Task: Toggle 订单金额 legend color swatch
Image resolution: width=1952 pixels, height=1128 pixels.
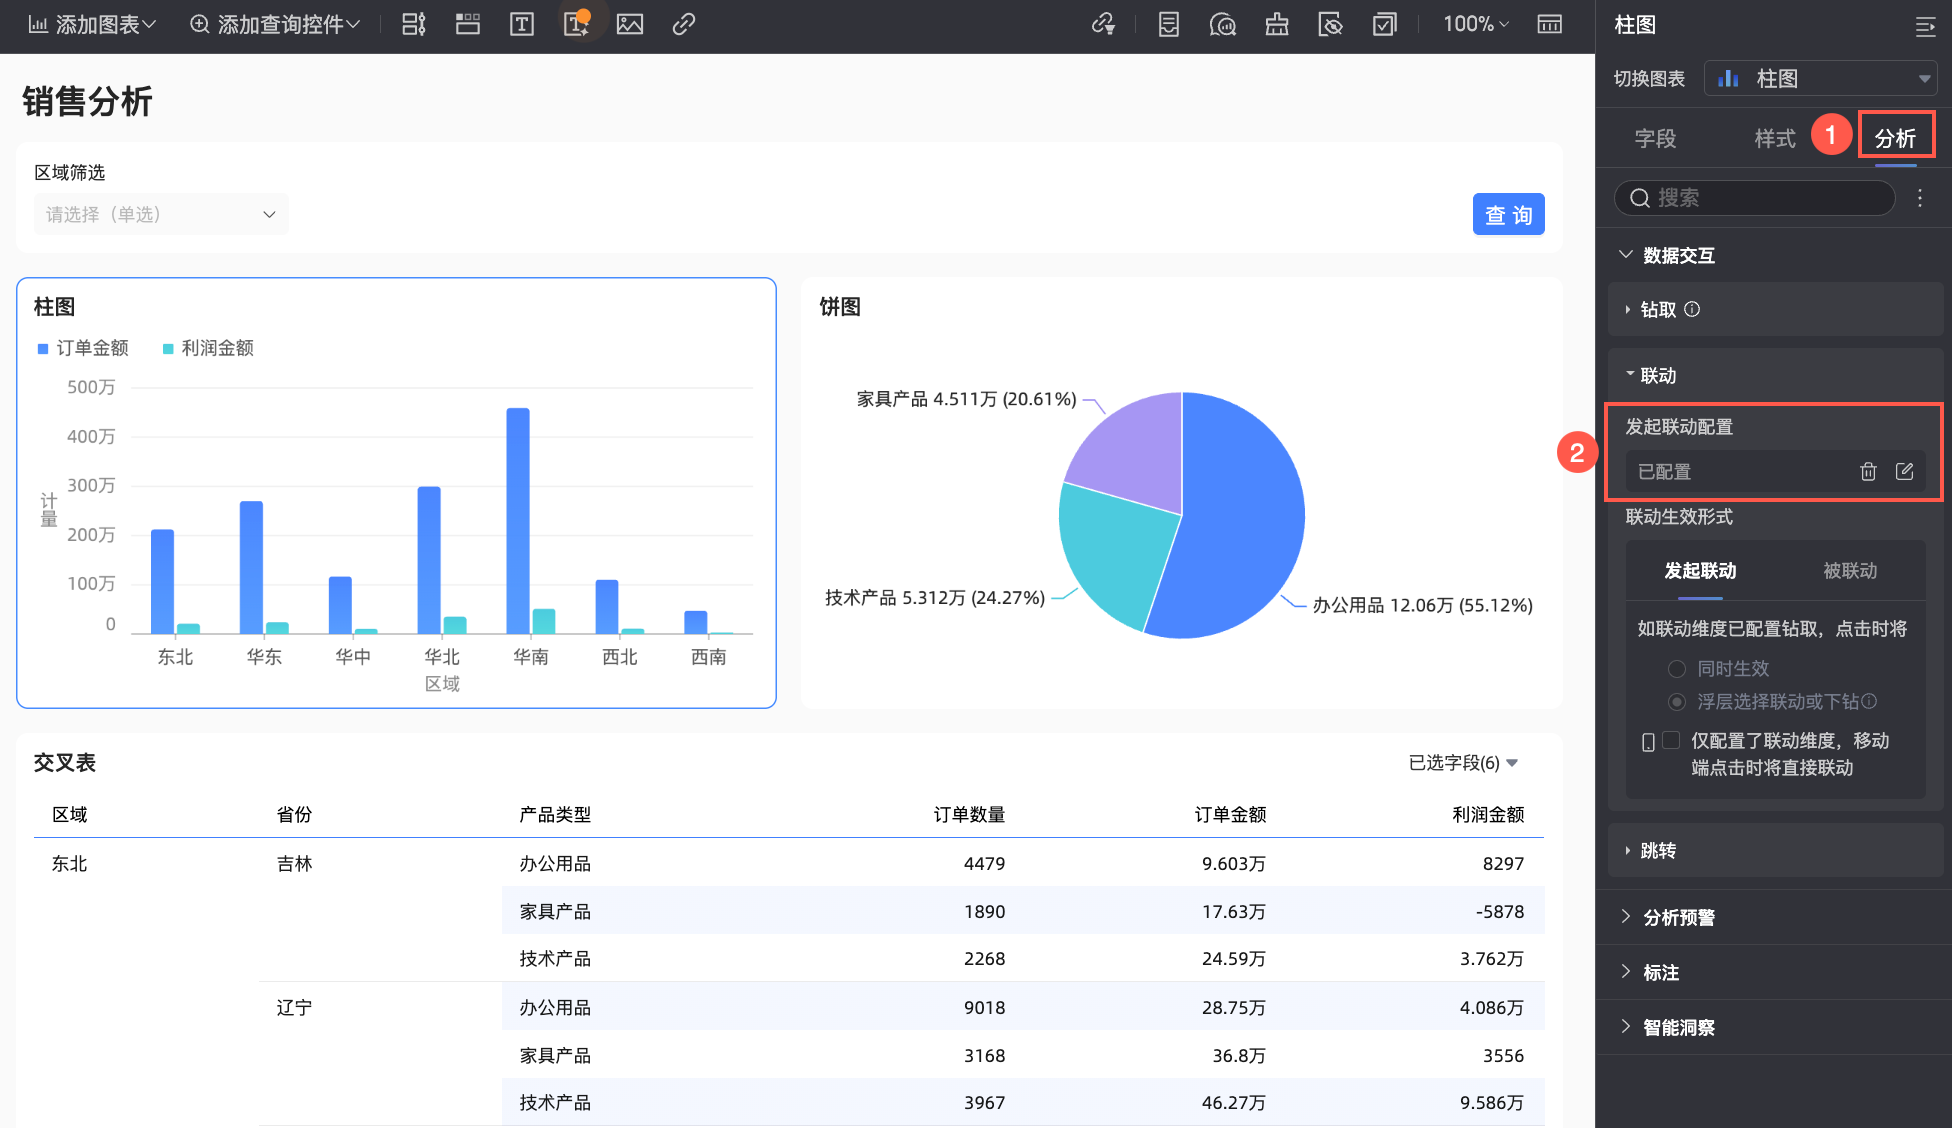Action: point(43,348)
